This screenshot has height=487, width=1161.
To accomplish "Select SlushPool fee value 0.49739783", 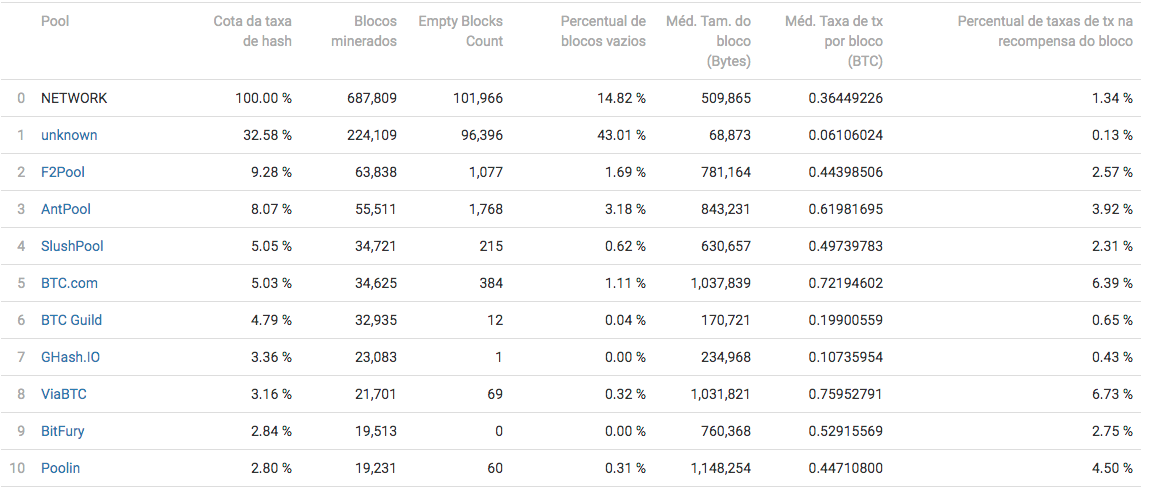I will [846, 246].
